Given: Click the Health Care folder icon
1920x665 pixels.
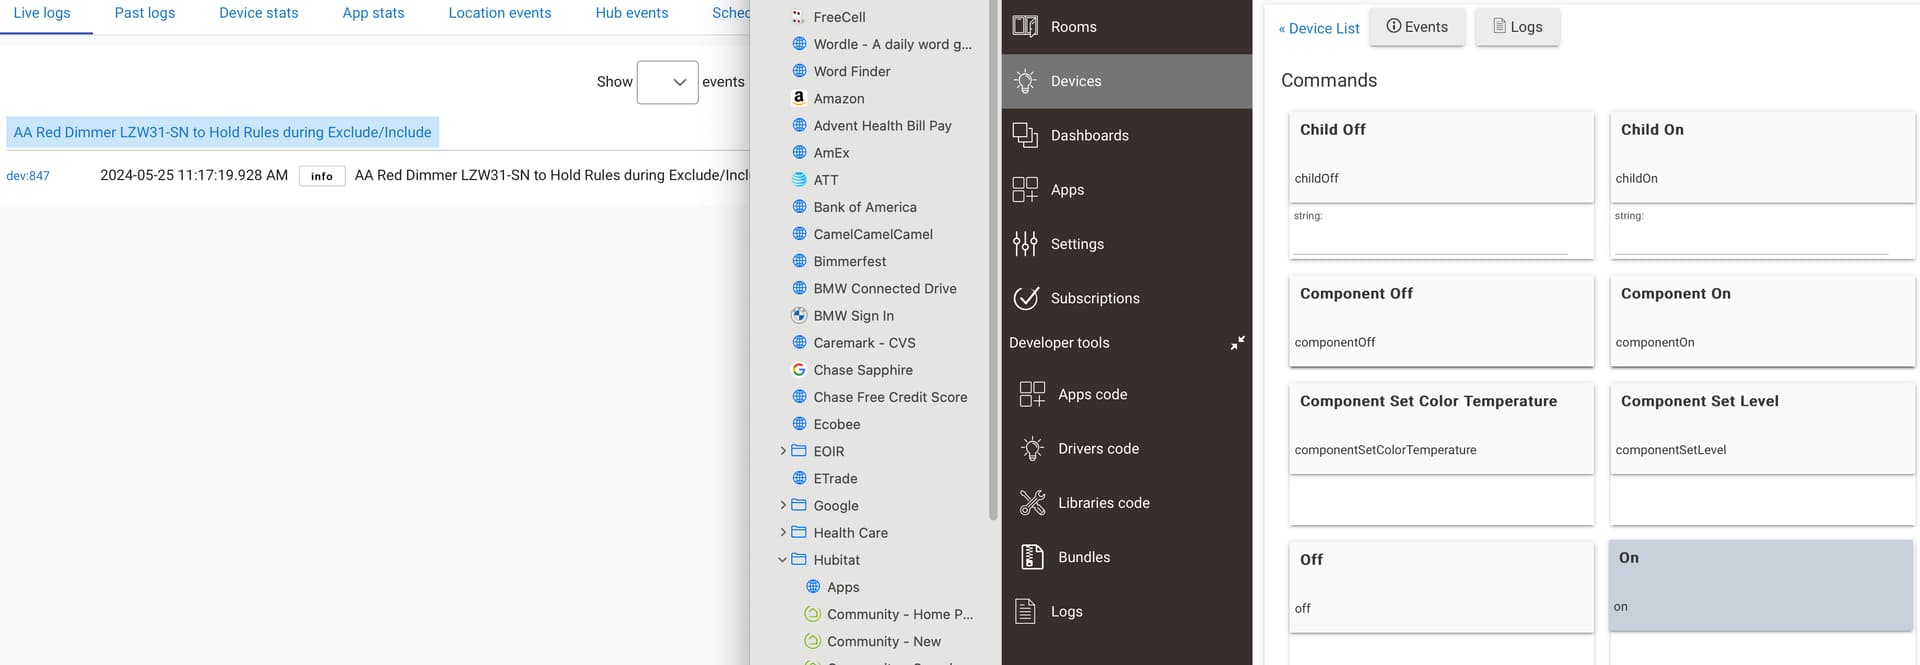Looking at the screenshot, I should coord(799,533).
